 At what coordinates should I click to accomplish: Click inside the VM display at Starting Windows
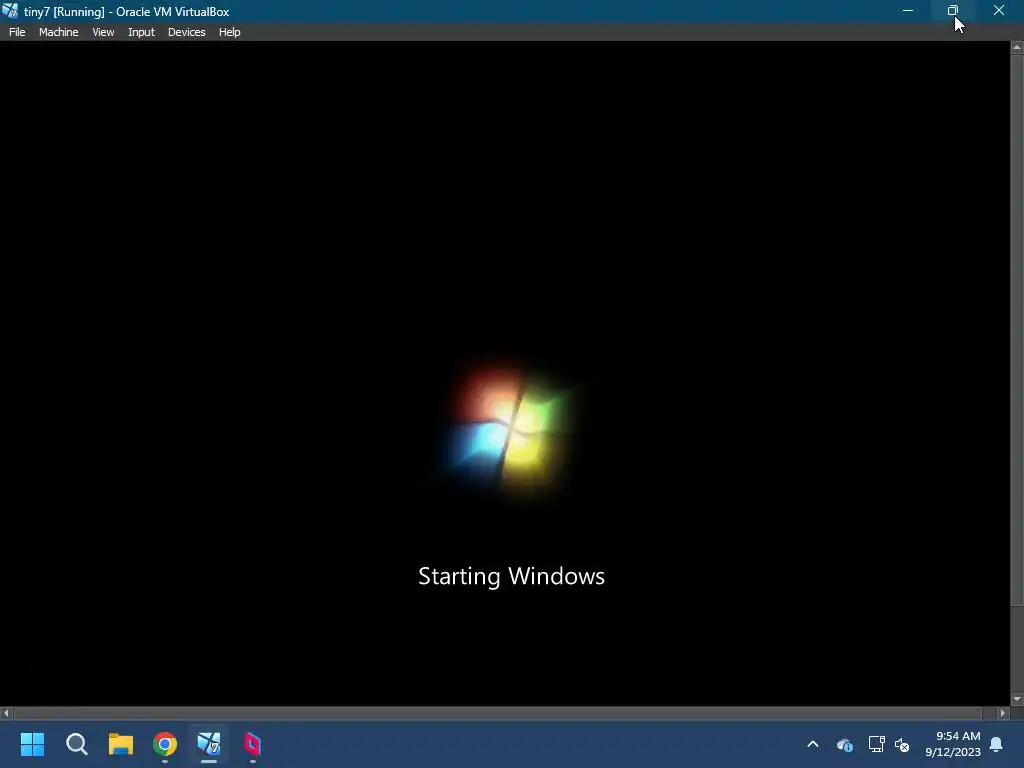pyautogui.click(x=511, y=576)
